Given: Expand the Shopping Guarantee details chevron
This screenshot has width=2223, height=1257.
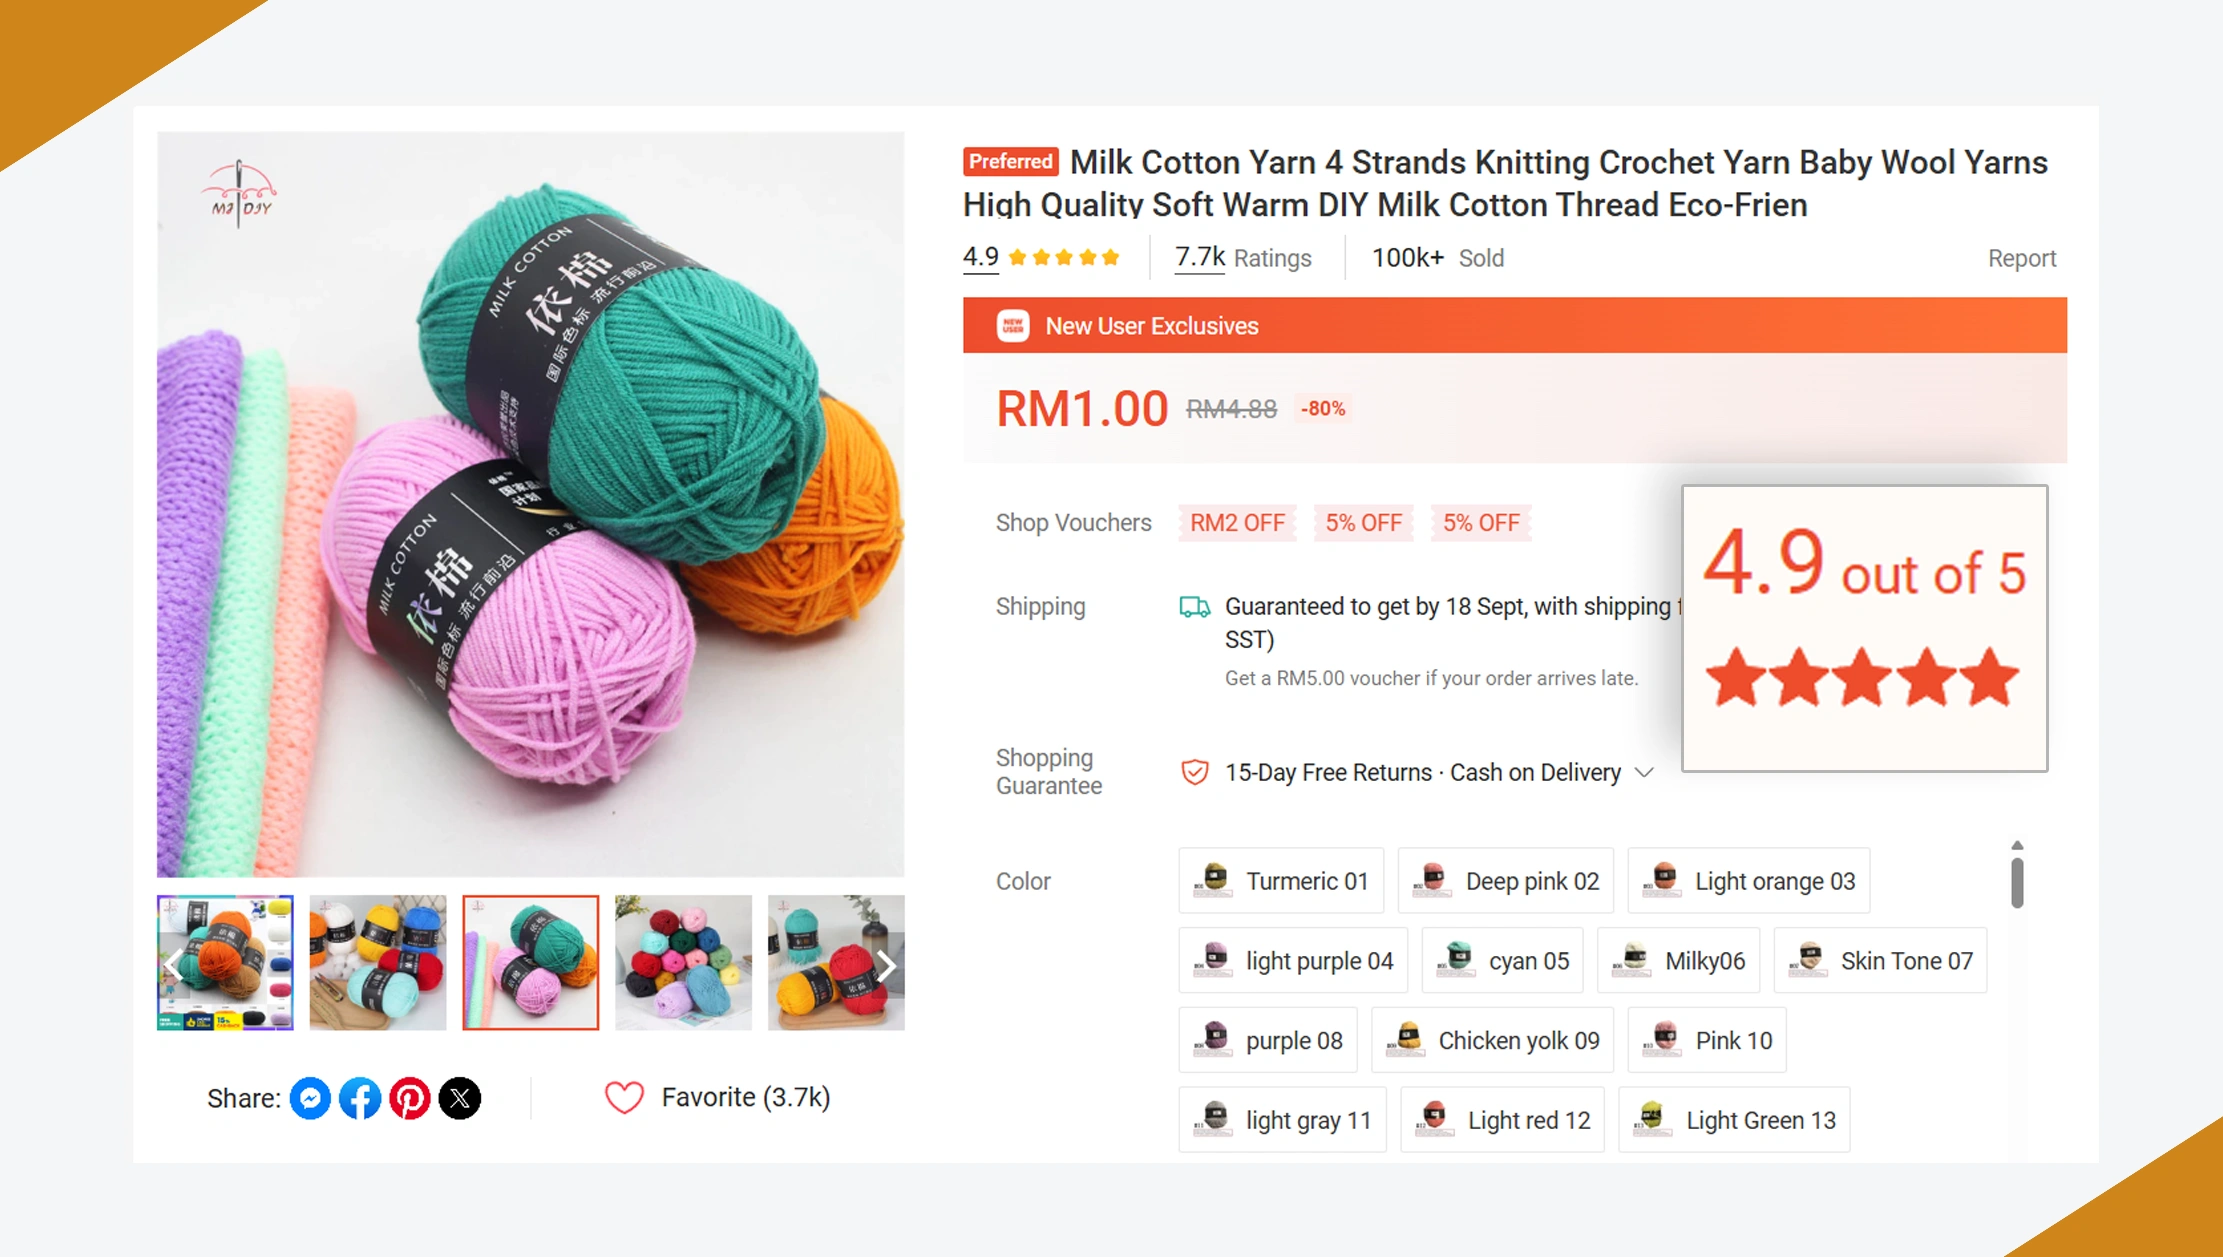Looking at the screenshot, I should pos(1644,772).
